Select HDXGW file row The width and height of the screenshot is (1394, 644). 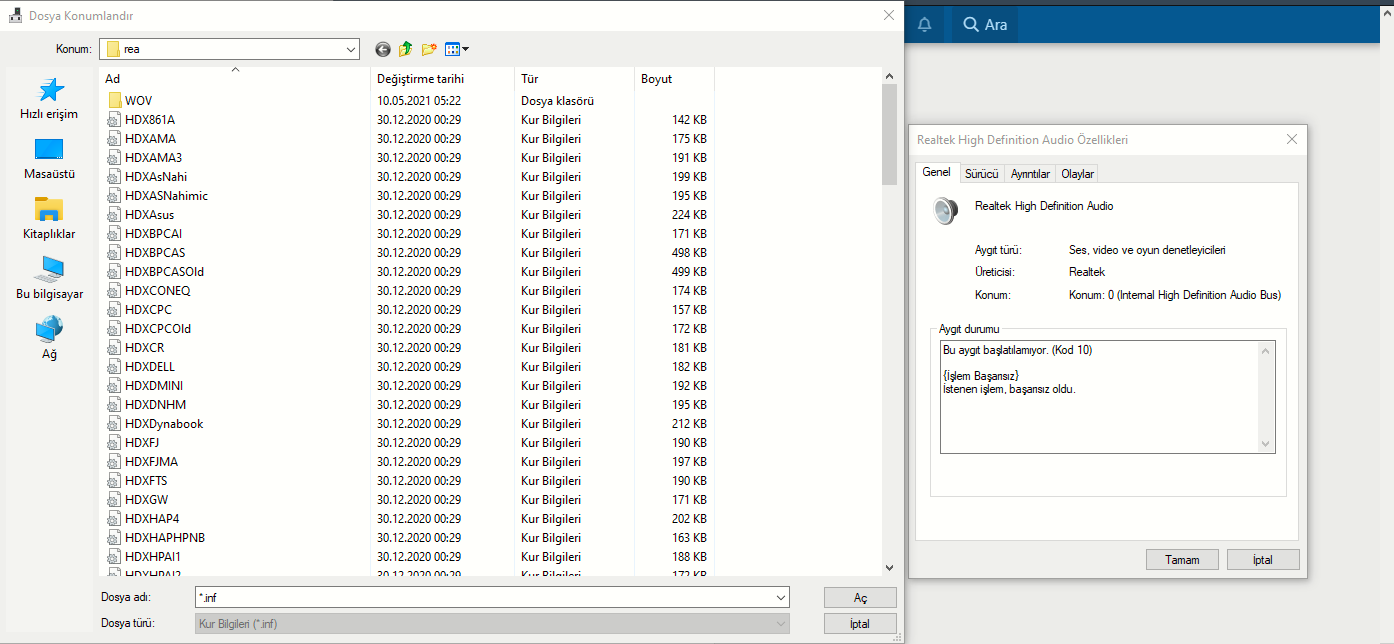point(409,500)
